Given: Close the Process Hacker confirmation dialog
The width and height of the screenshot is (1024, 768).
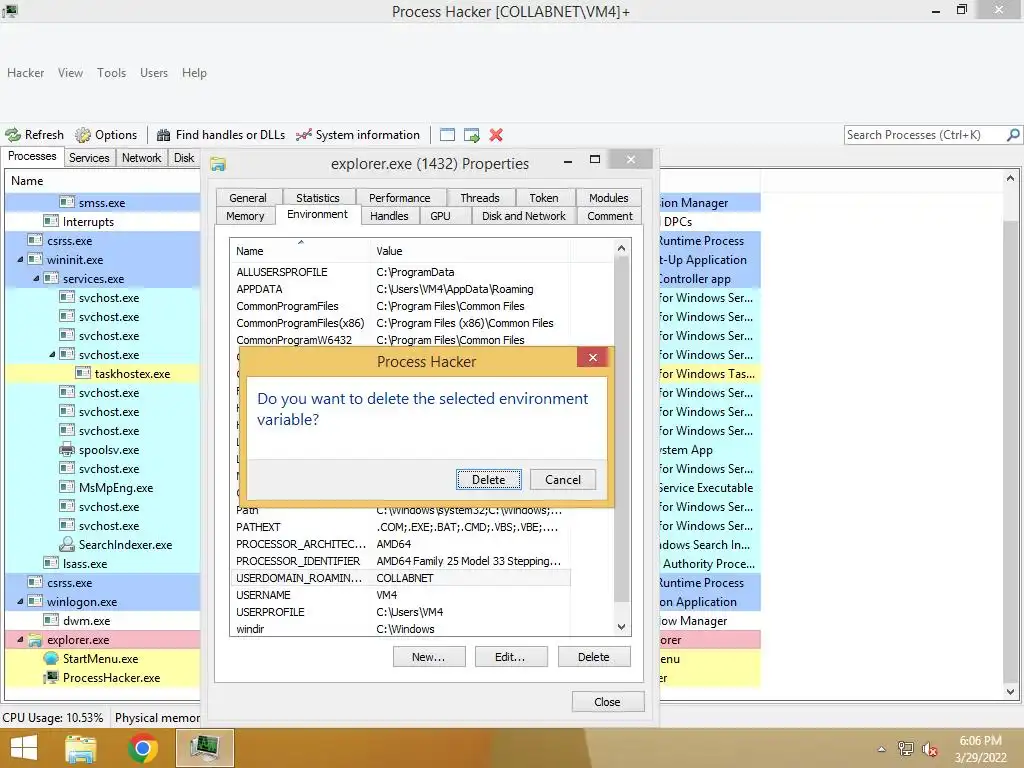Looking at the screenshot, I should coord(592,357).
